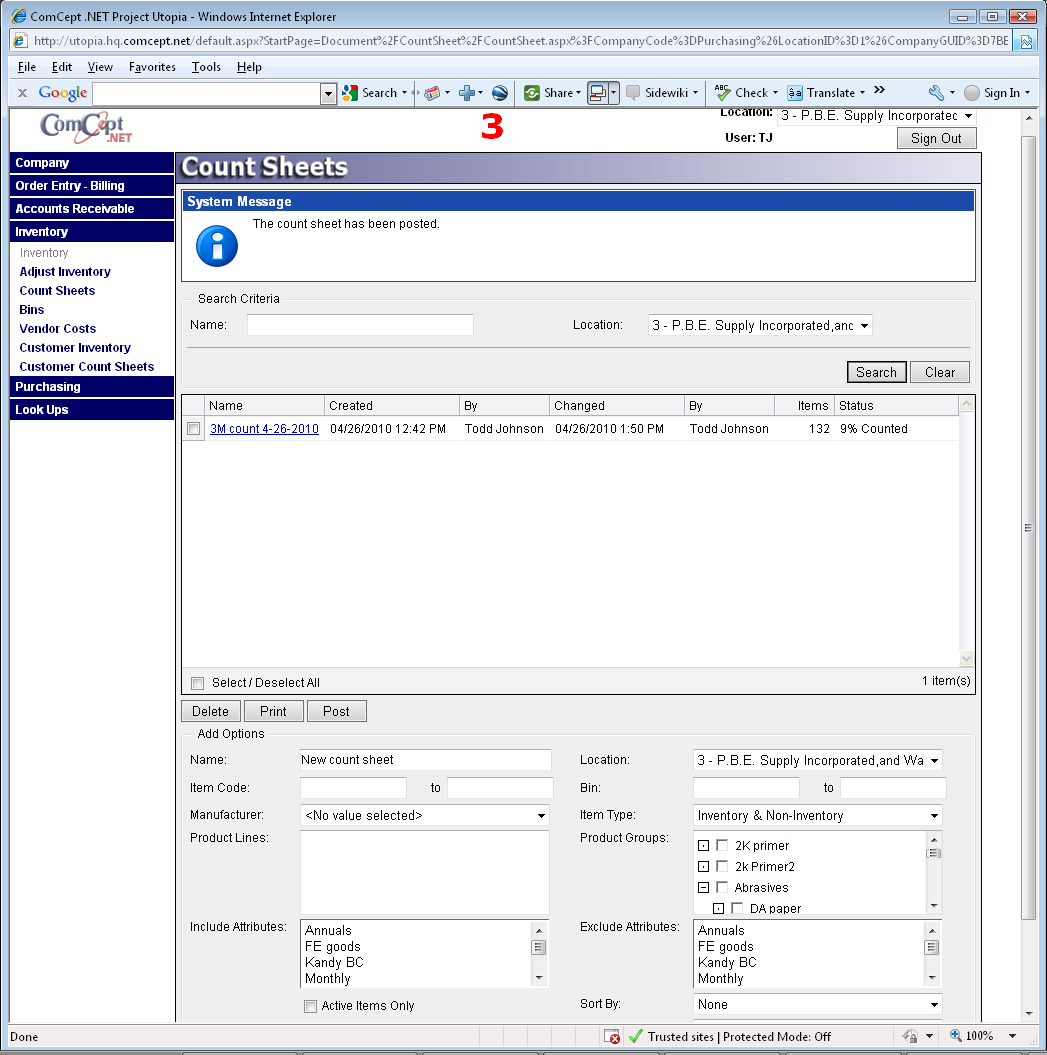Enable the Active Items Only checkbox
This screenshot has width=1047, height=1055.
click(x=310, y=1006)
